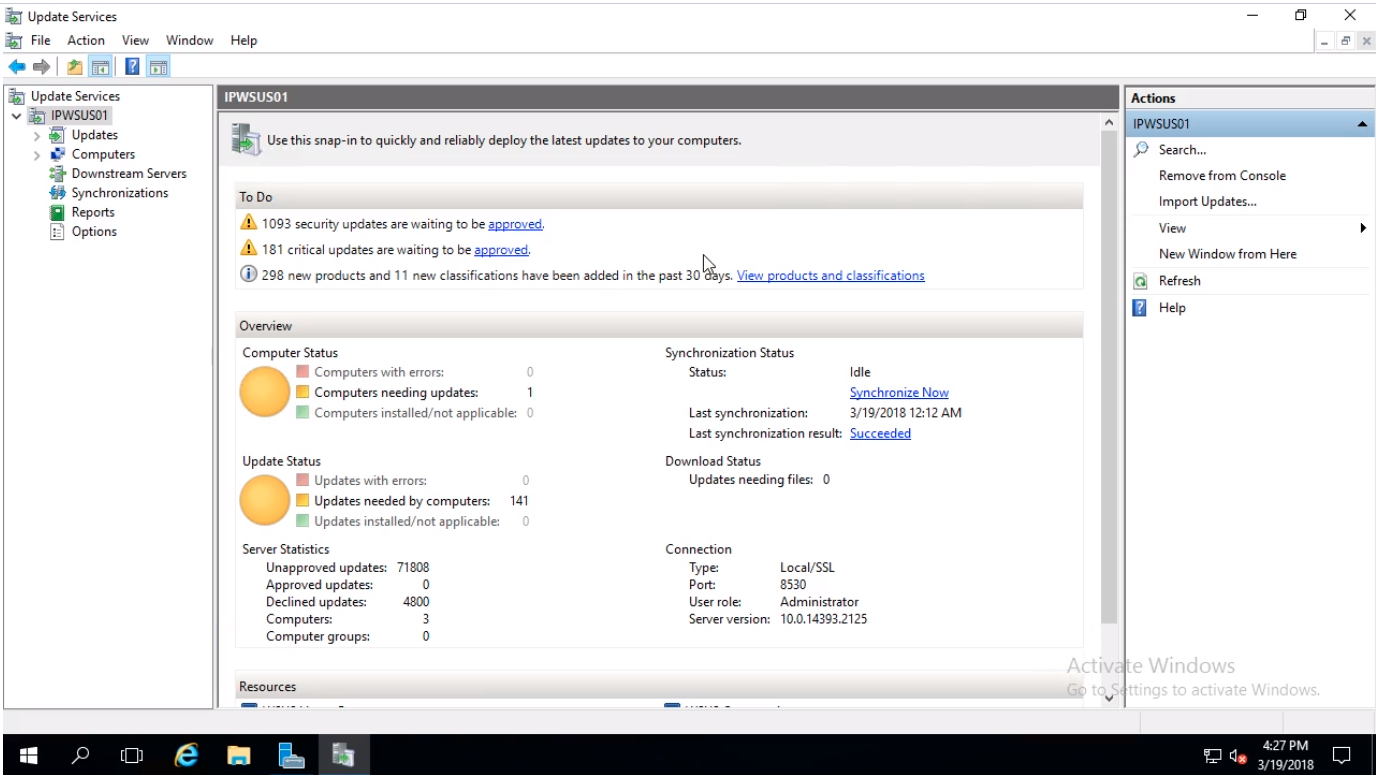Screen dimensions: 1376x775
Task: Collapse the IPWSUS01 server node
Action: [17, 116]
